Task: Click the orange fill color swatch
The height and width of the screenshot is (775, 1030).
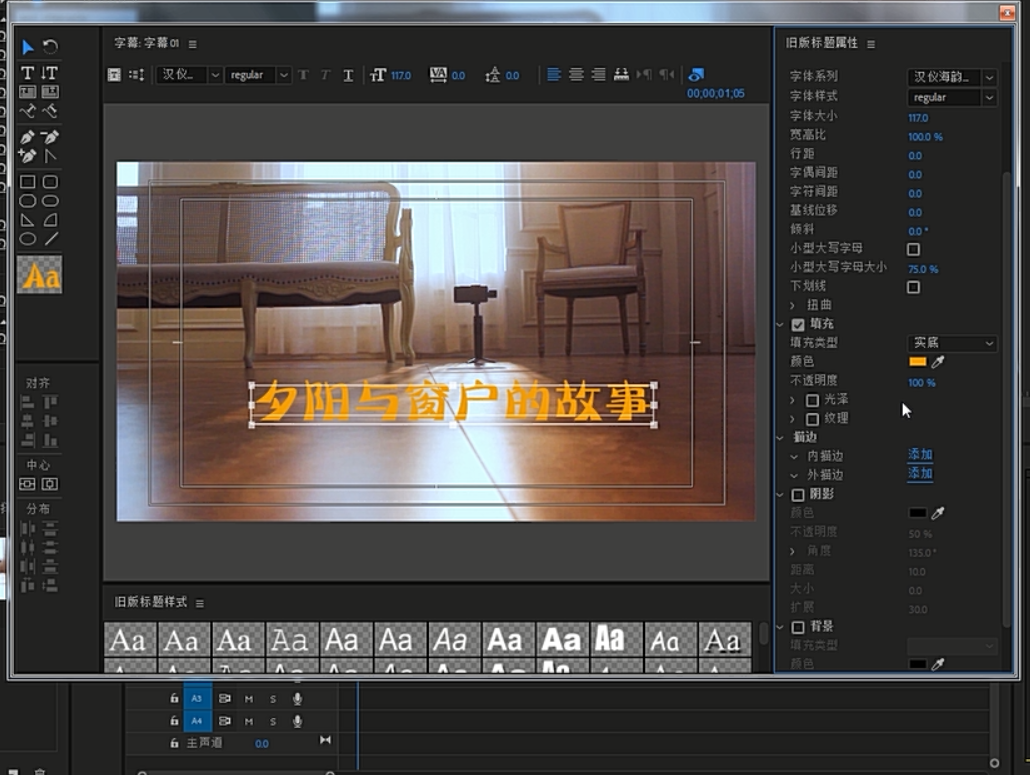Action: click(x=917, y=362)
